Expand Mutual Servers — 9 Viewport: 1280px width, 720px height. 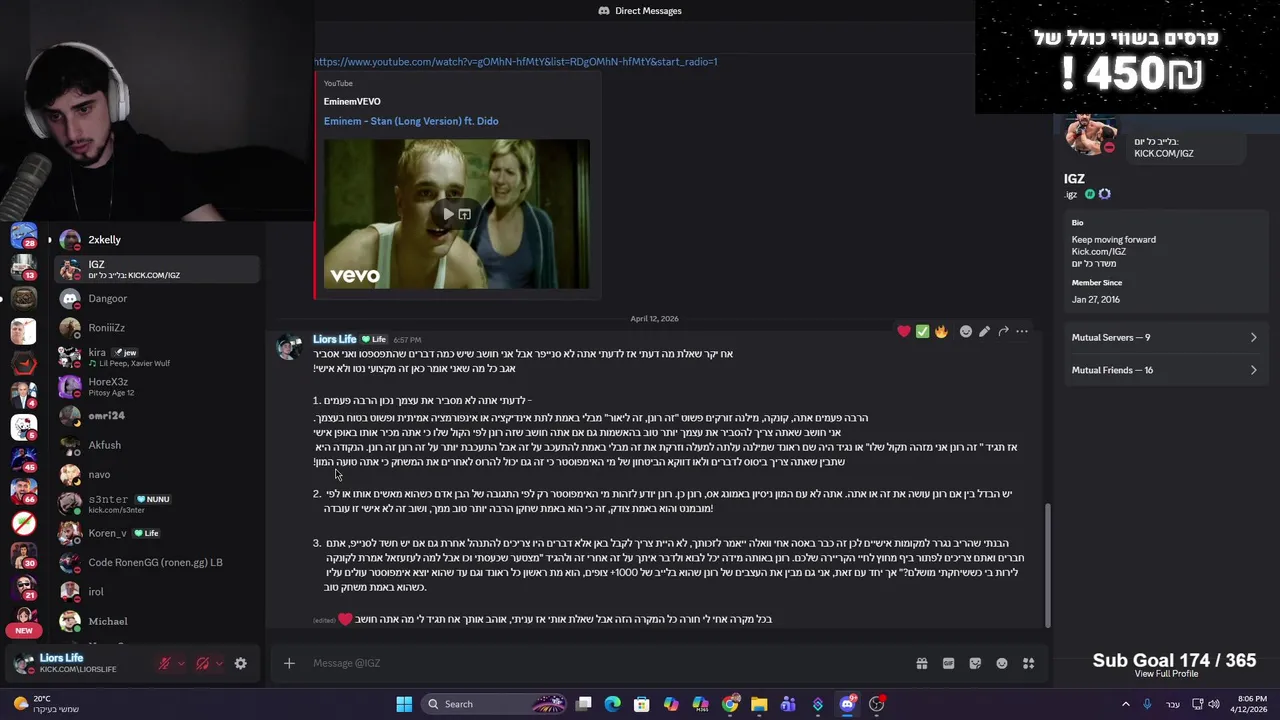coord(1164,338)
